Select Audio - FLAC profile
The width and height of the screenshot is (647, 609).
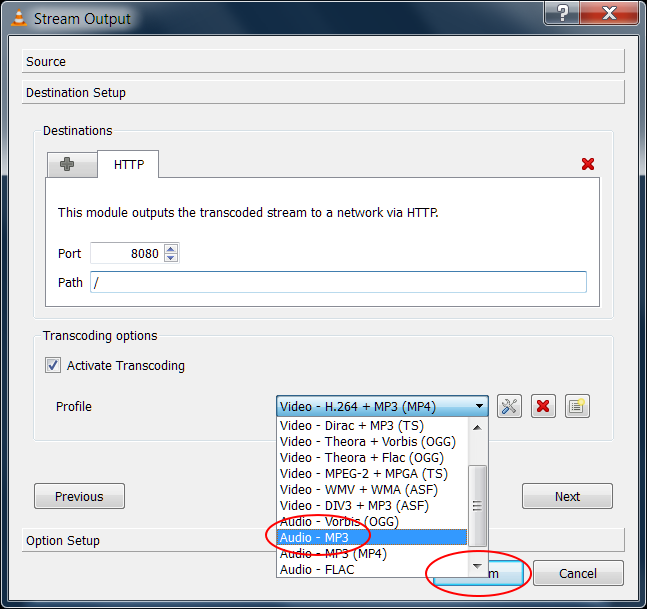372,570
